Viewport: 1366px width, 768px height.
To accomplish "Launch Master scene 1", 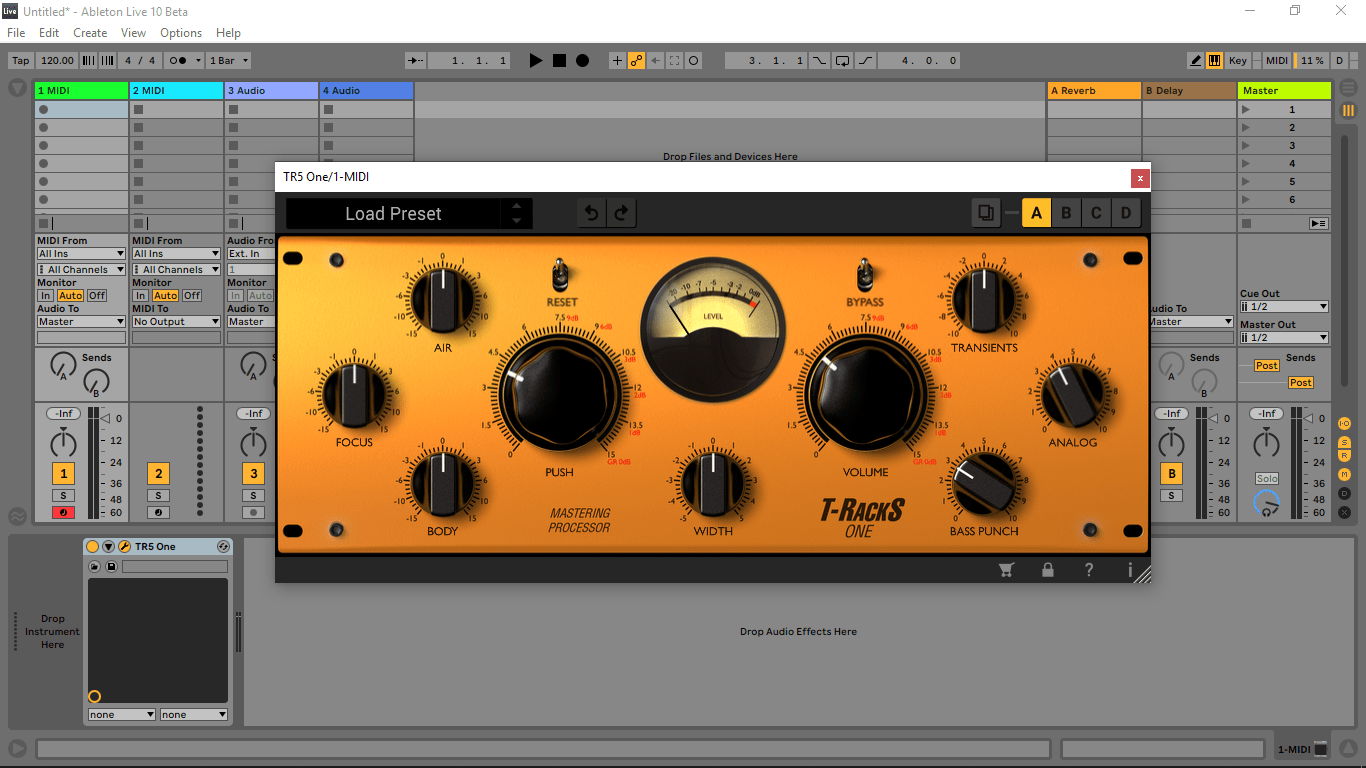I will [x=1245, y=110].
